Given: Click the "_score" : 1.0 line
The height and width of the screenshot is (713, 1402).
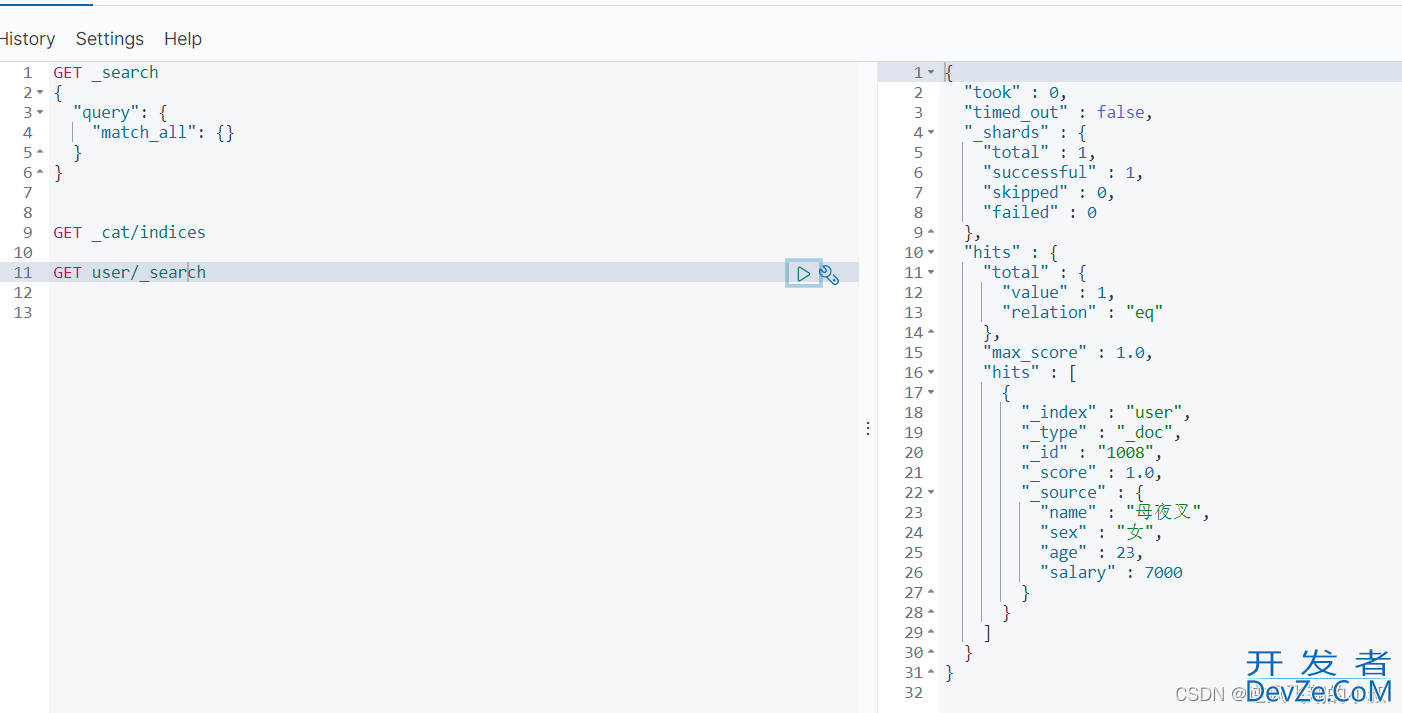Looking at the screenshot, I should [1092, 472].
